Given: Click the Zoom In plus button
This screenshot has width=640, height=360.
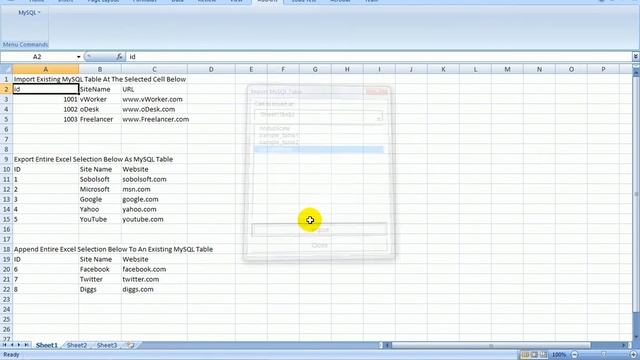Looking at the screenshot, I should pos(633,355).
